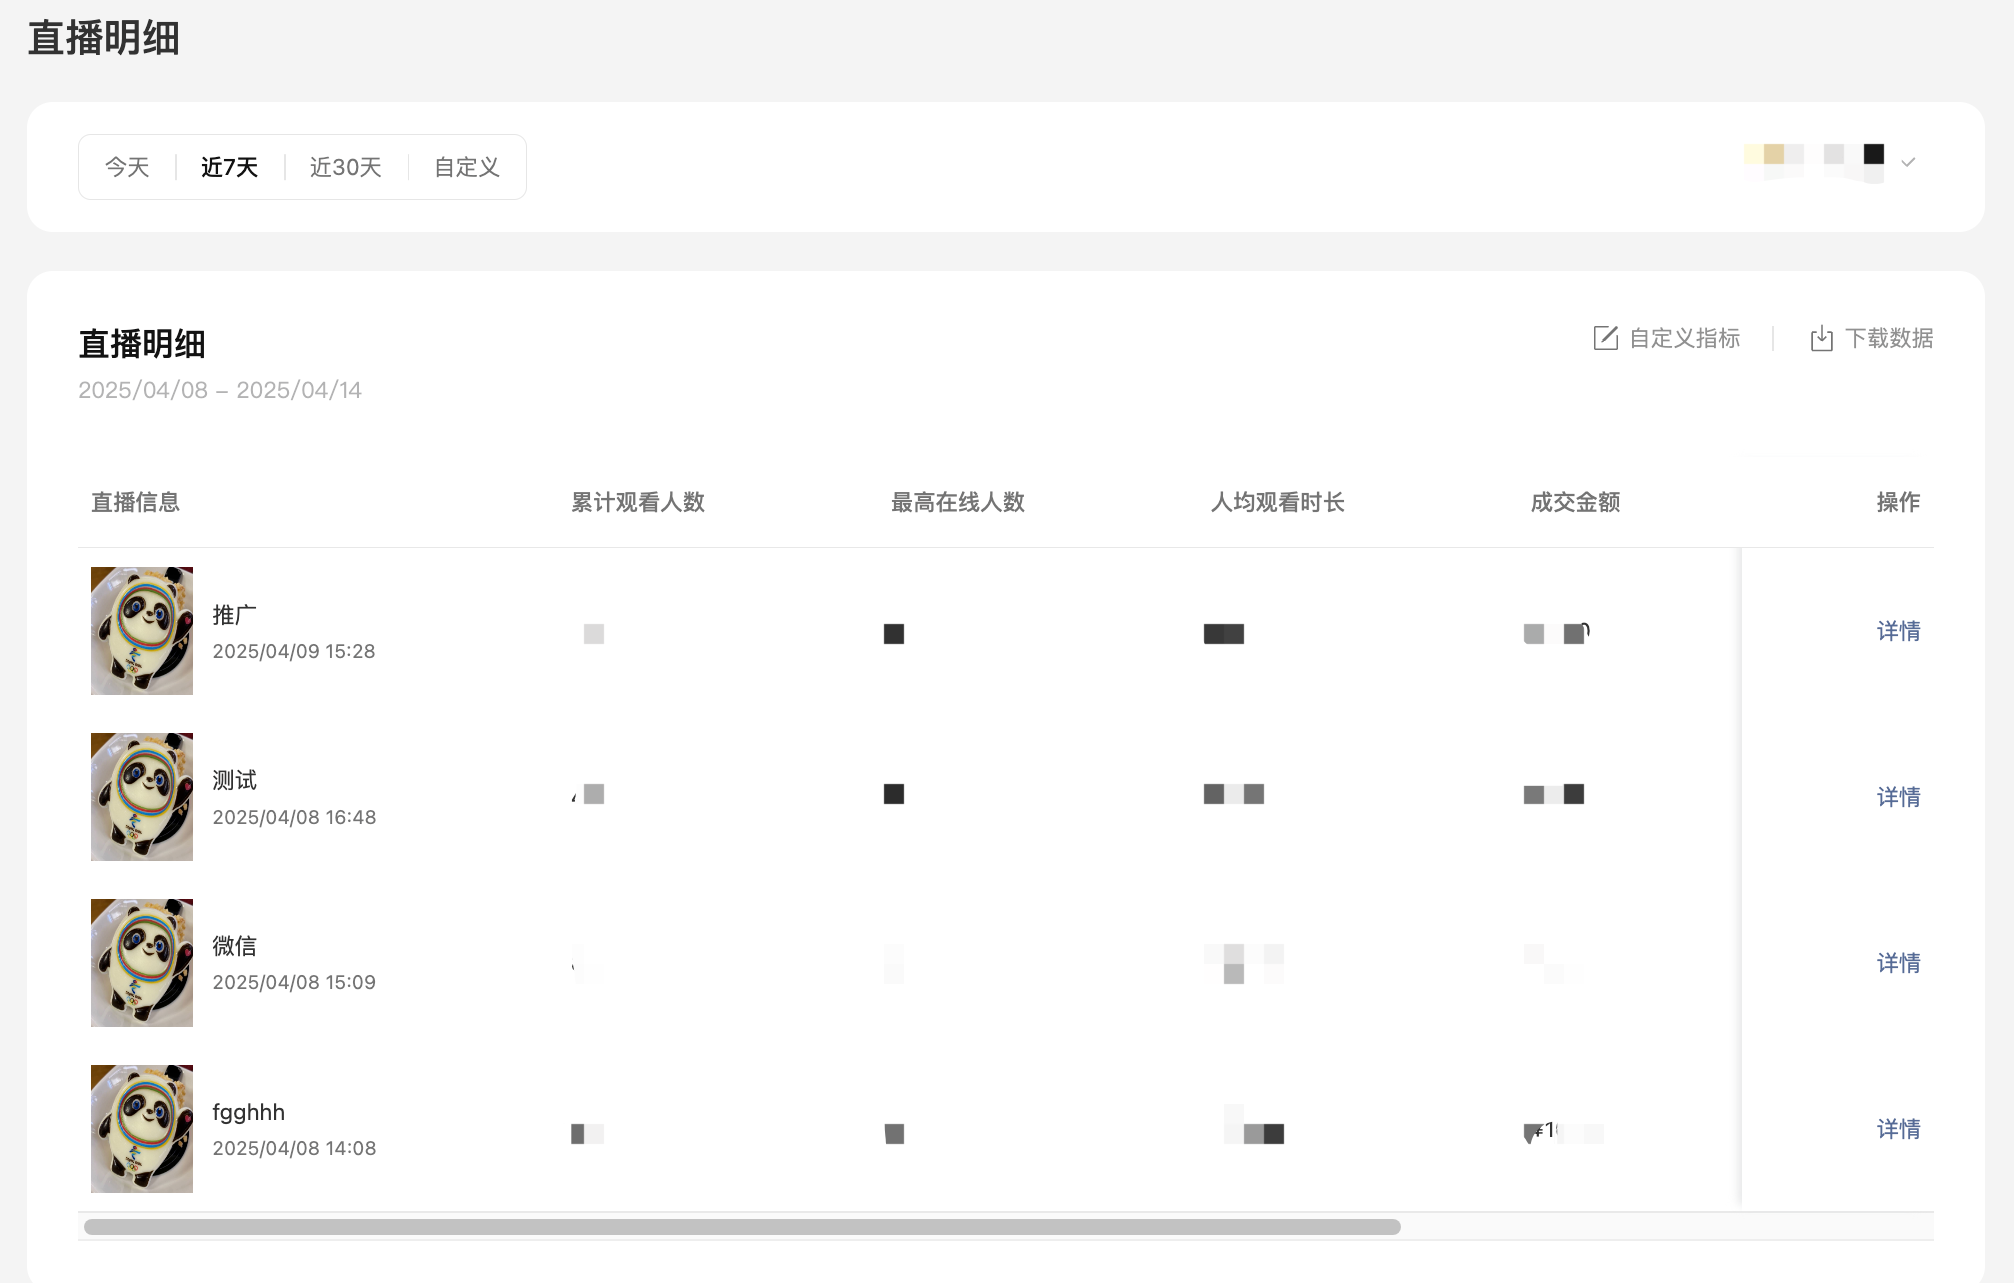Switch to 近30天 date range
This screenshot has width=2014, height=1283.
click(x=345, y=167)
